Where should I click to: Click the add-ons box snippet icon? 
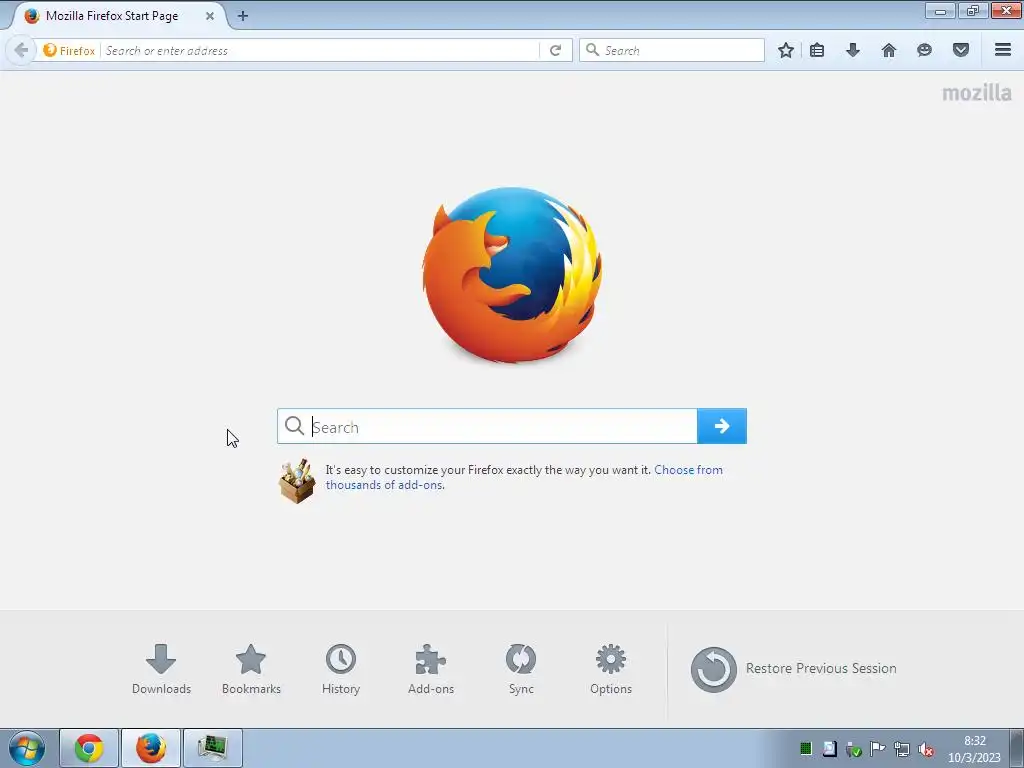point(297,481)
